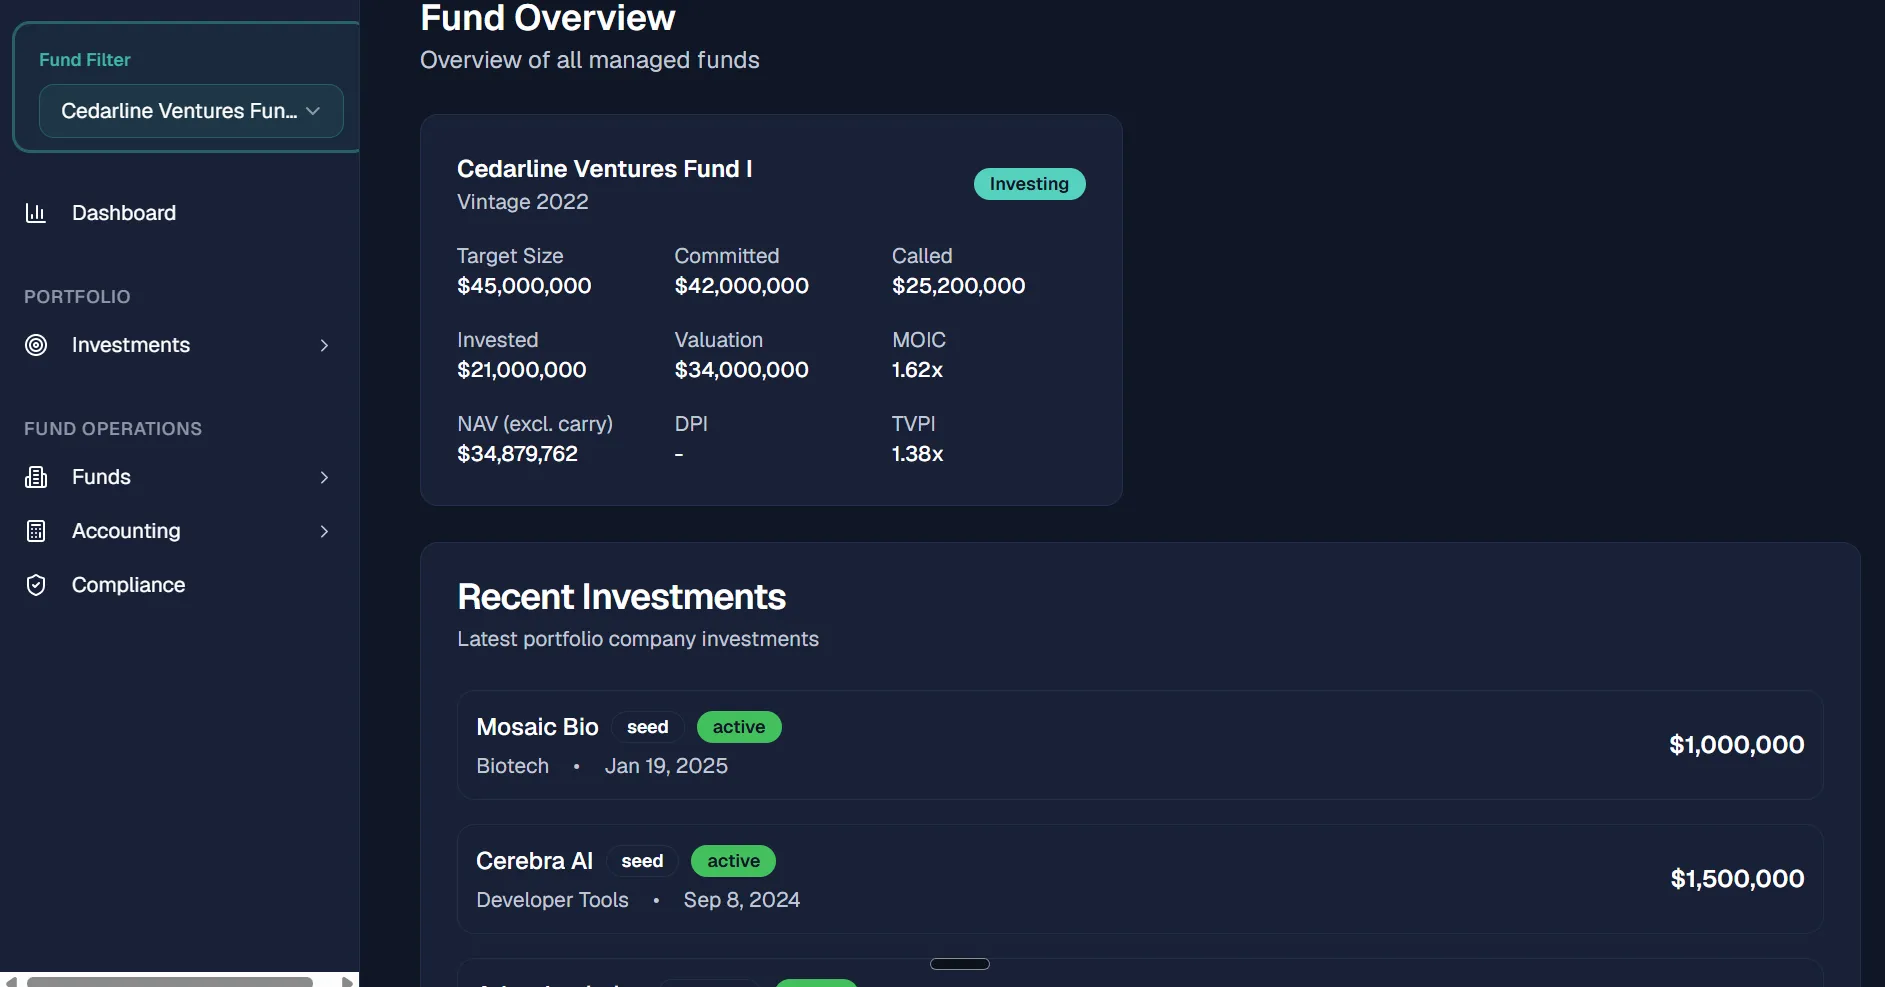The height and width of the screenshot is (987, 1885).
Task: Expand the Accounting submenu chevron
Action: pos(324,531)
